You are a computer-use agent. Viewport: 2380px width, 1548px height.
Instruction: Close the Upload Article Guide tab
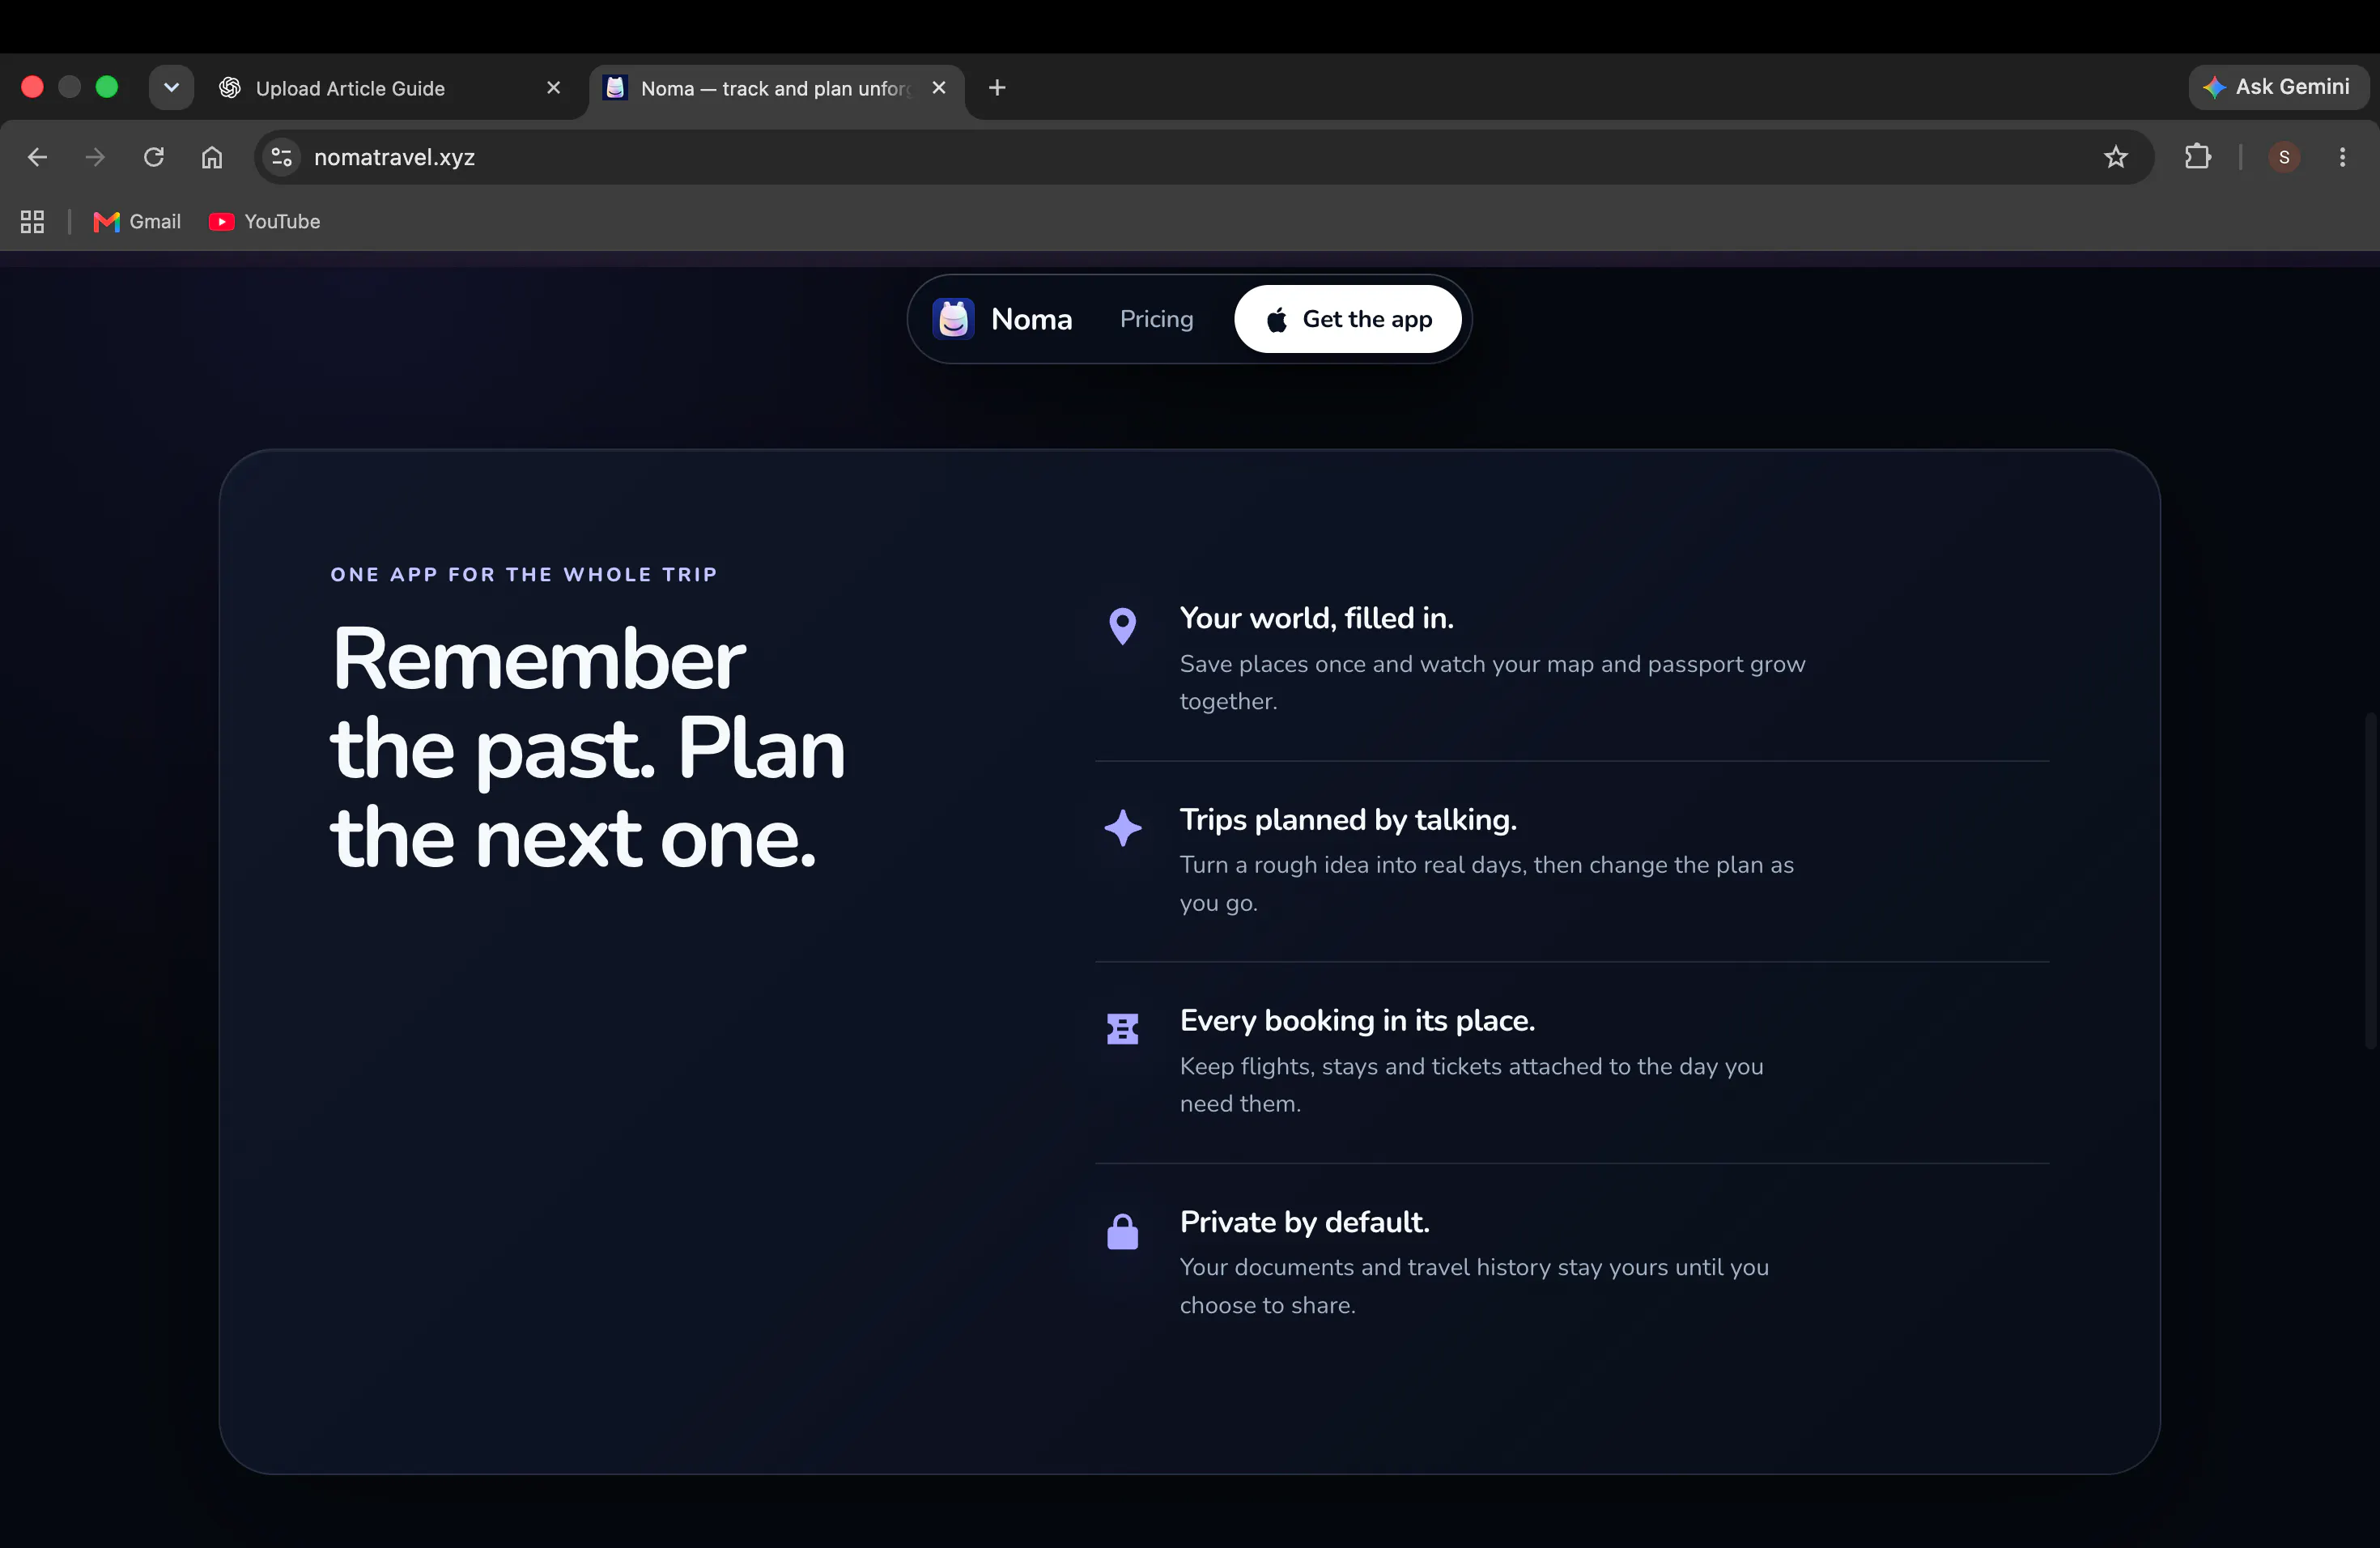553,88
